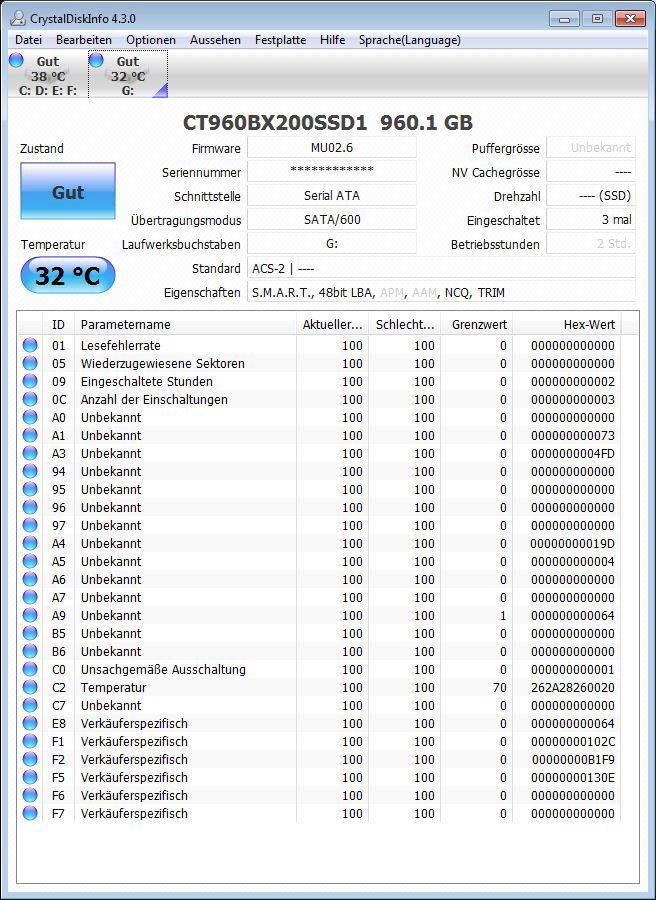The width and height of the screenshot is (656, 900).
Task: Click the status orb in row 94
Action: (x=30, y=471)
